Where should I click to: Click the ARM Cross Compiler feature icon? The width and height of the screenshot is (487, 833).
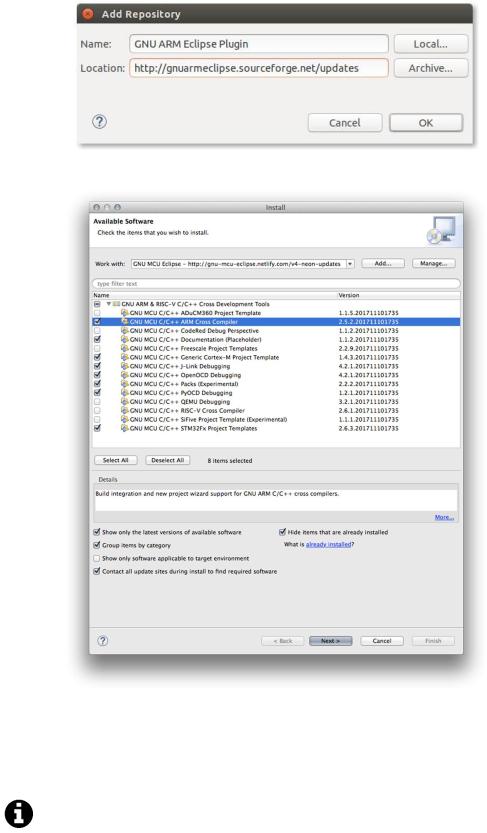[x=125, y=322]
